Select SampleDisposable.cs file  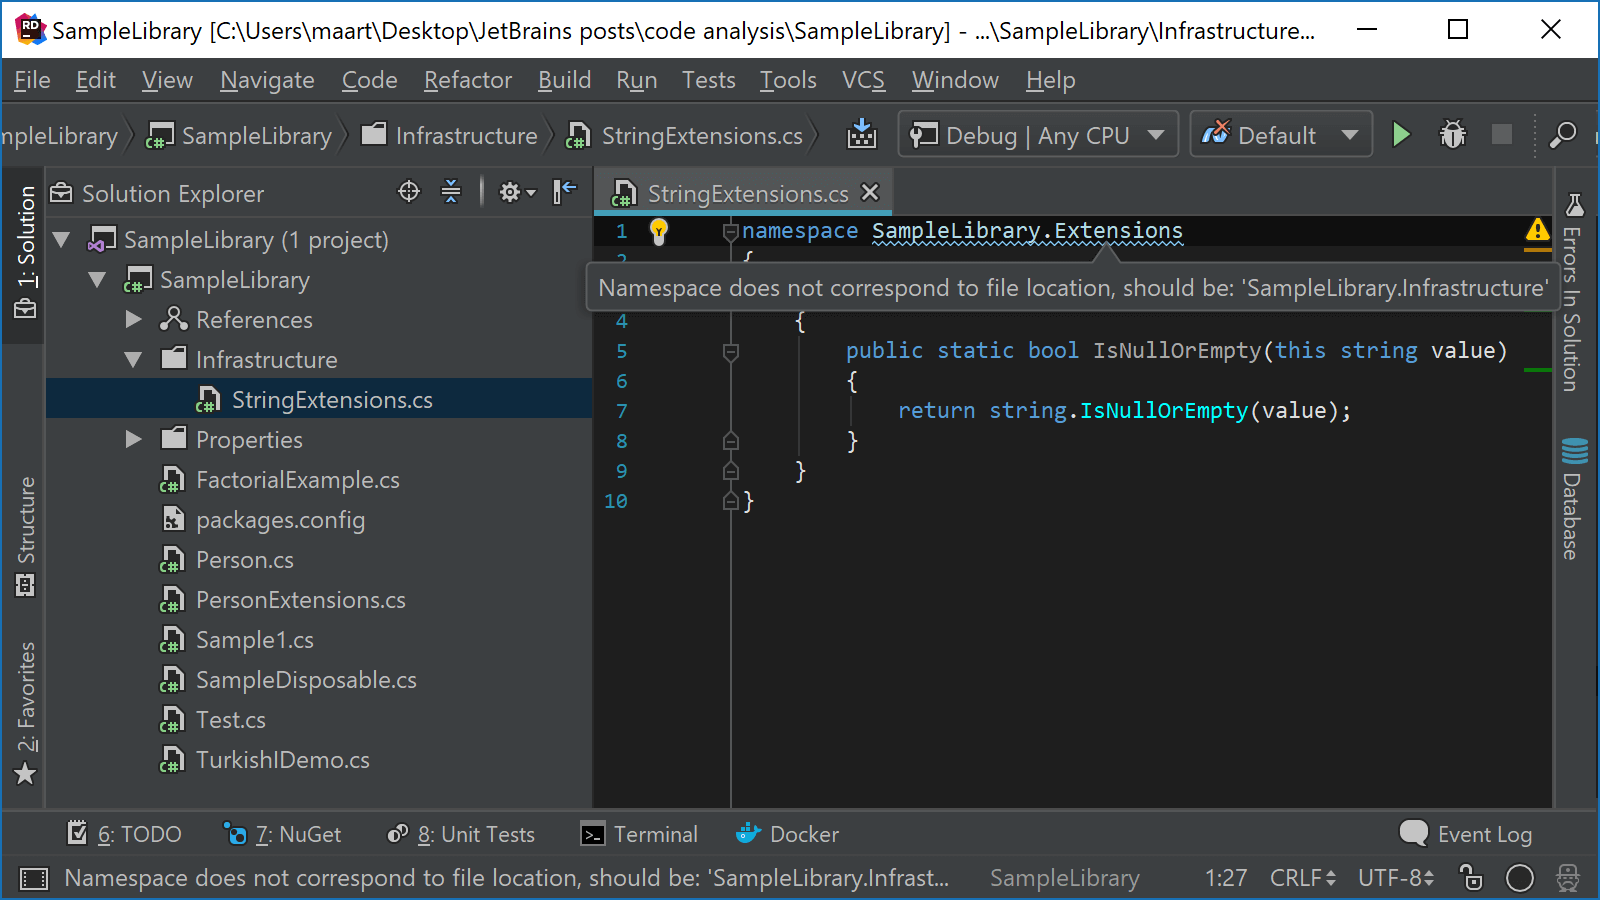pyautogui.click(x=306, y=680)
